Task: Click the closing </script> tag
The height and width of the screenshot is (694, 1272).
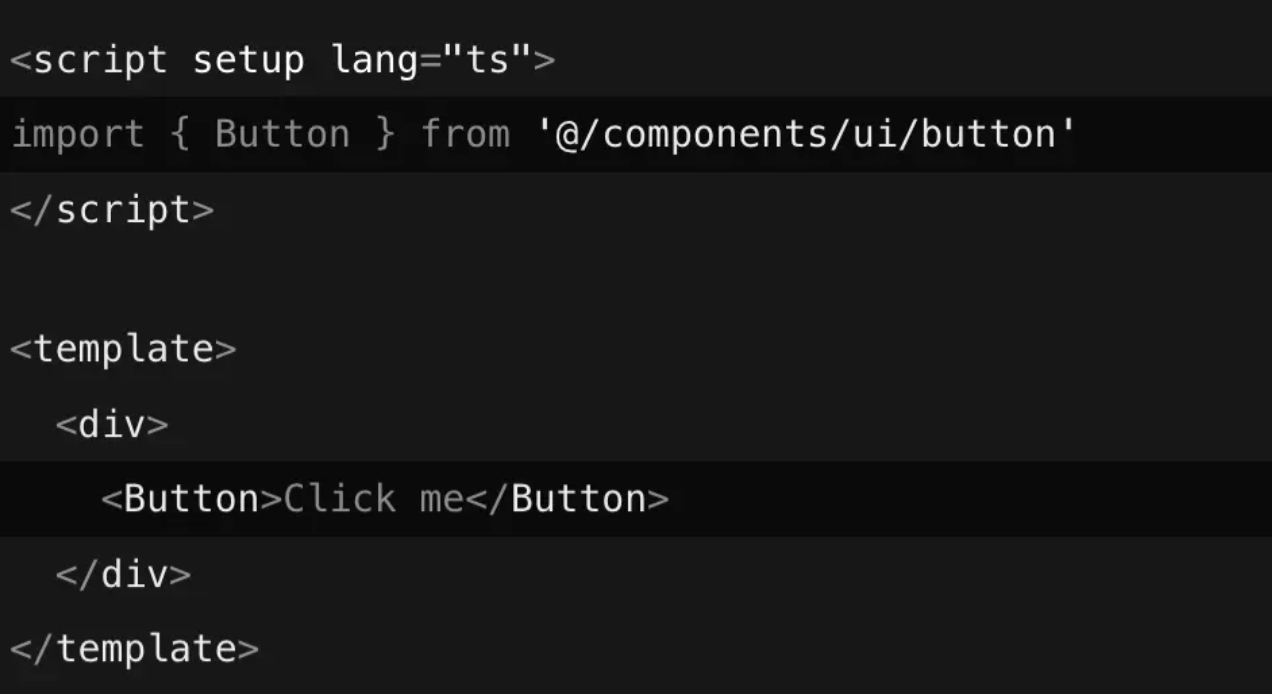Action: 112,210
